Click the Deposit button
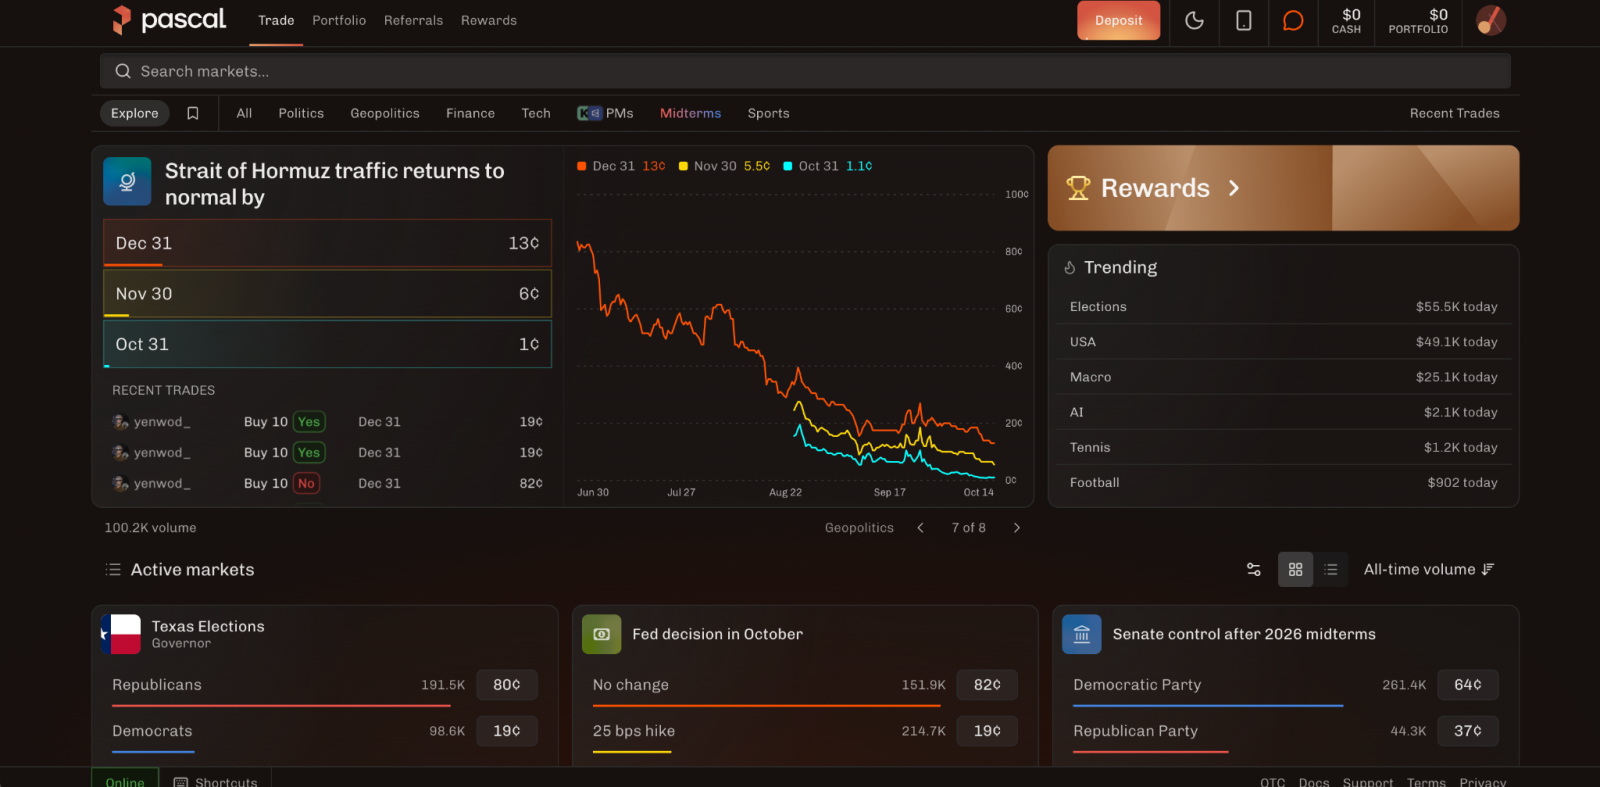This screenshot has width=1600, height=787. [x=1119, y=20]
